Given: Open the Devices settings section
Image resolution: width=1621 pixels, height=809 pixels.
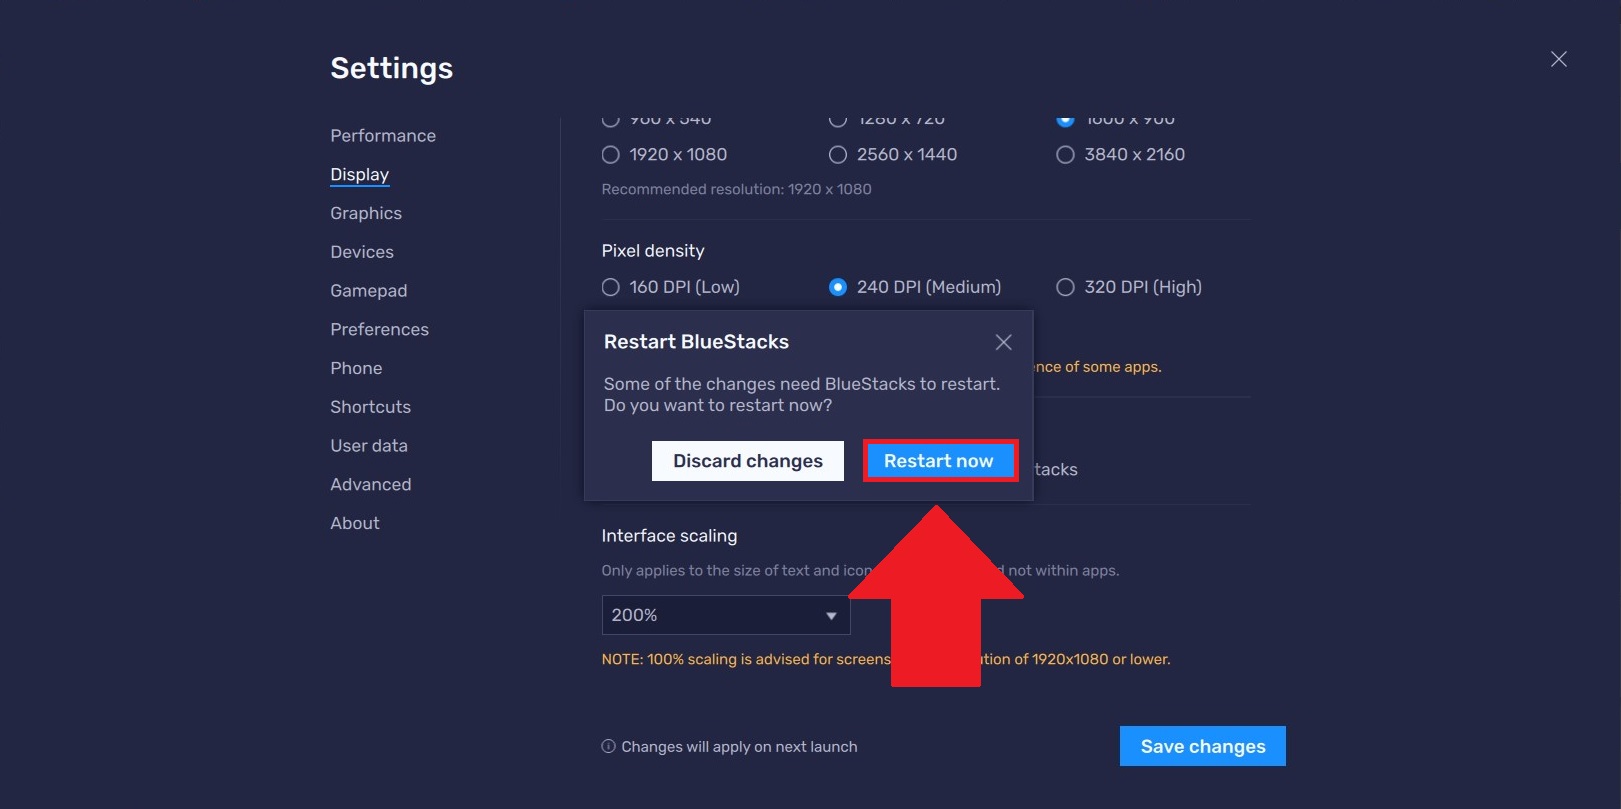Looking at the screenshot, I should click(362, 252).
